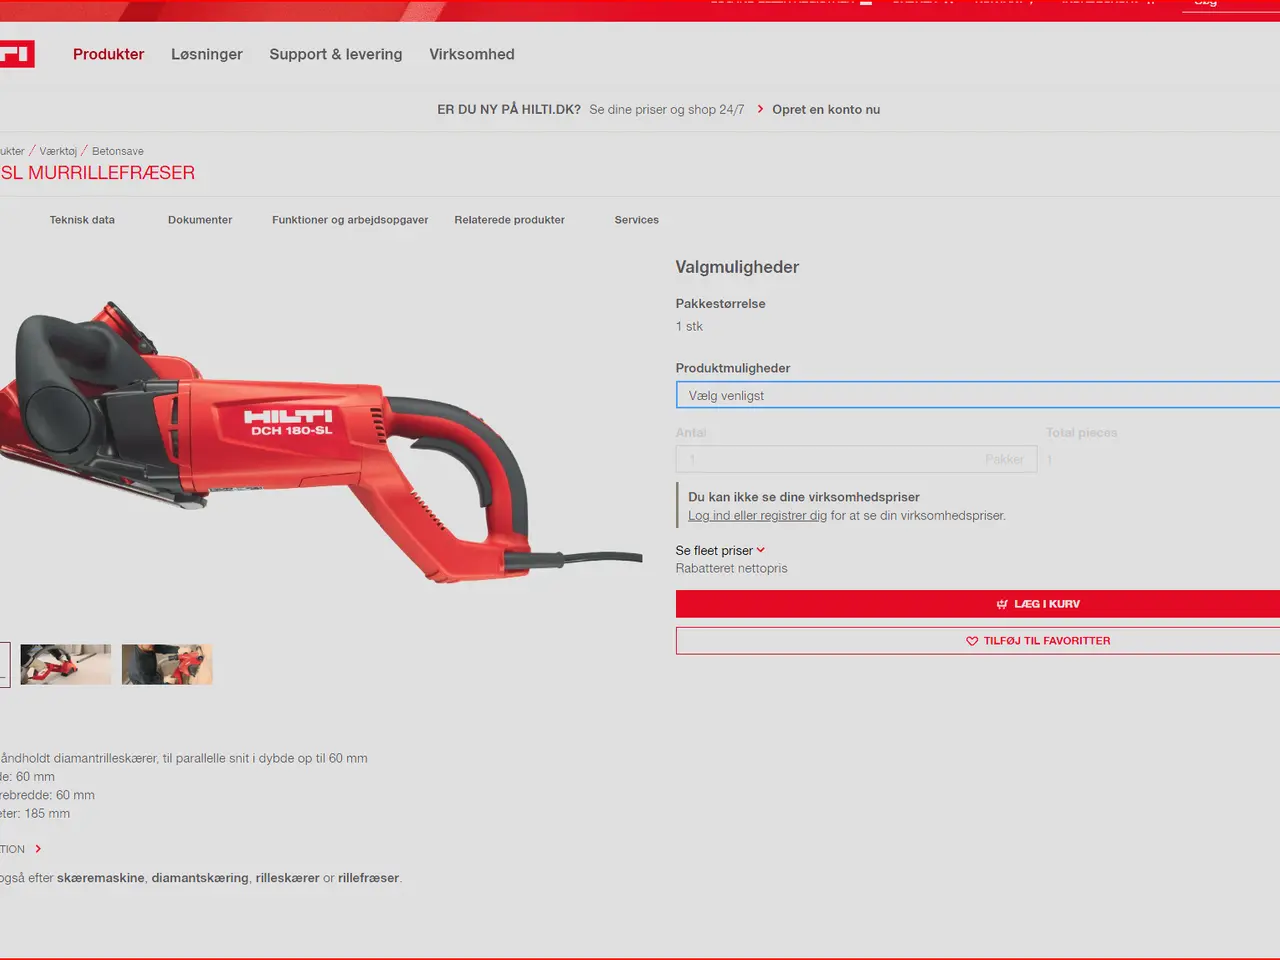Viewport: 1280px width, 960px height.
Task: Click the skæremaskine link
Action: [100, 878]
